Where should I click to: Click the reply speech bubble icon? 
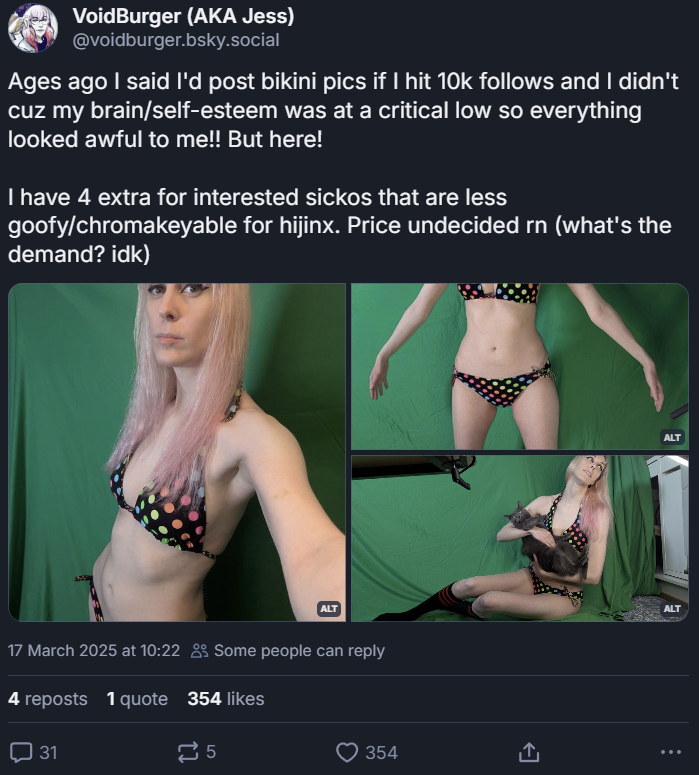[x=21, y=753]
